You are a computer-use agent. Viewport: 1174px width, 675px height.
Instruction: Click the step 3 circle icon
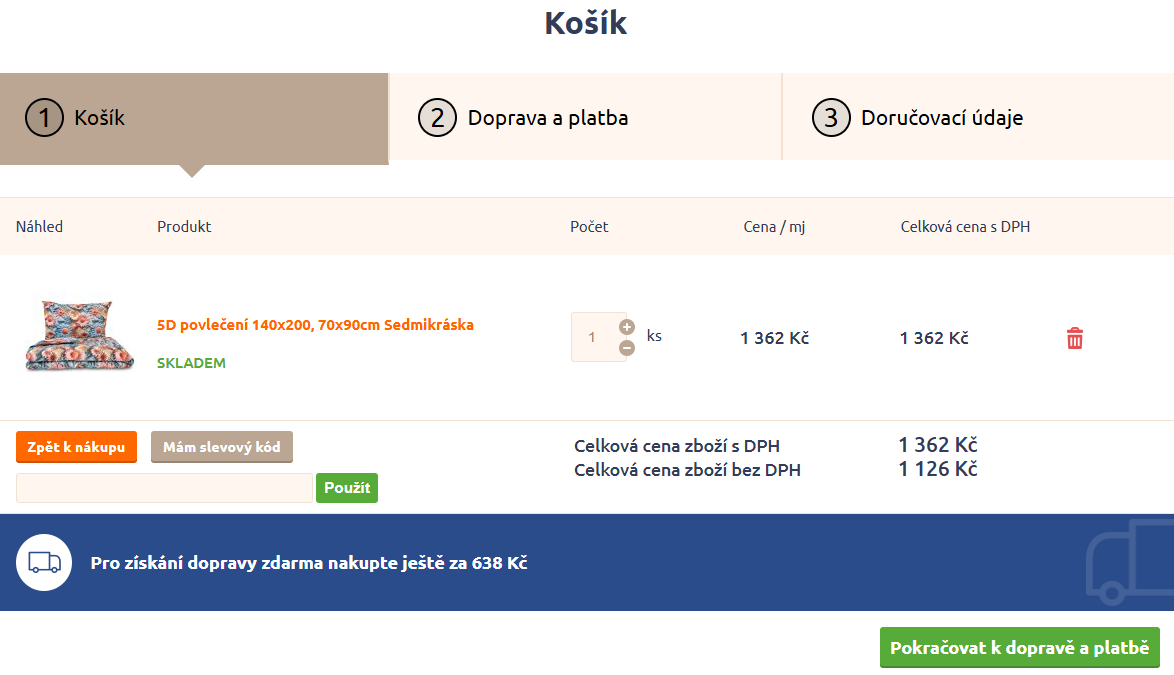[x=830, y=117]
